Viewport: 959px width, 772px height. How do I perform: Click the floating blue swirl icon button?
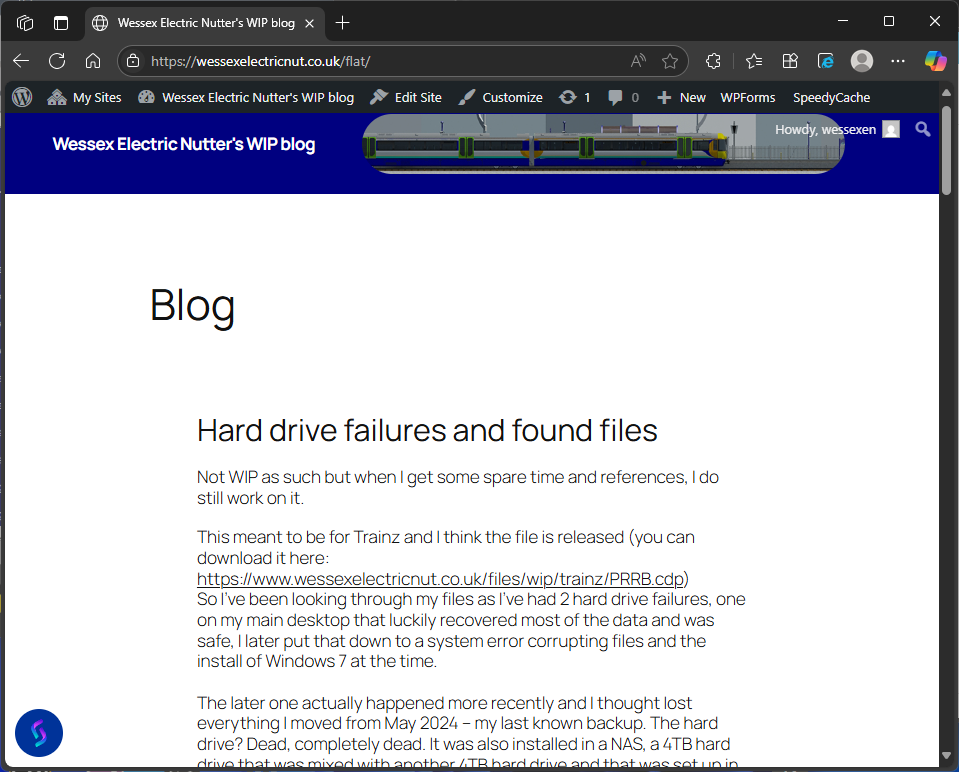coord(39,733)
